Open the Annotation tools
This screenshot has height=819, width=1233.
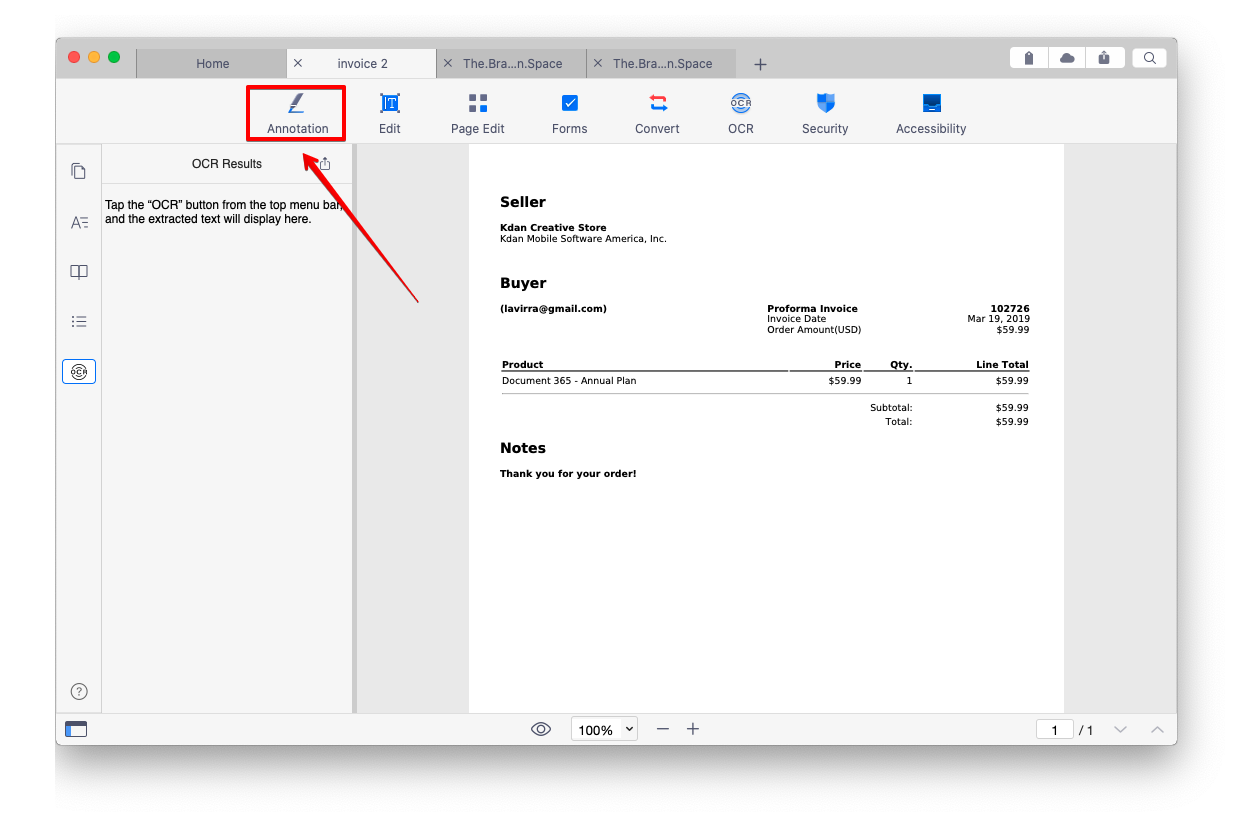(297, 113)
